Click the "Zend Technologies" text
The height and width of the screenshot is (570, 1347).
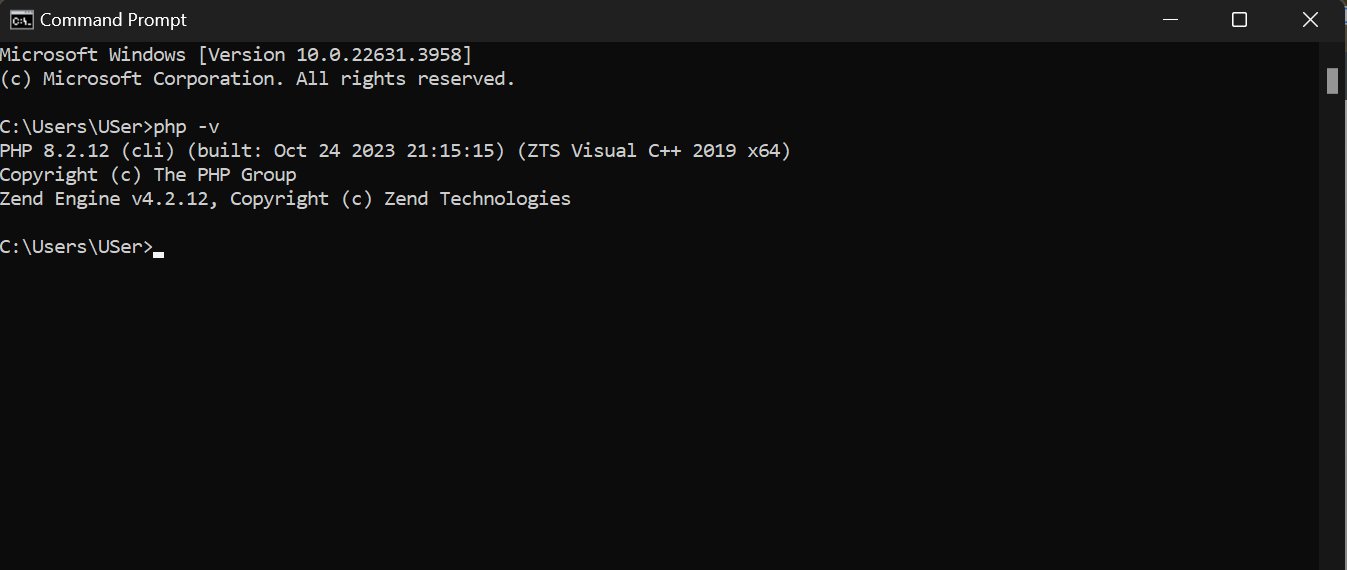(505, 199)
